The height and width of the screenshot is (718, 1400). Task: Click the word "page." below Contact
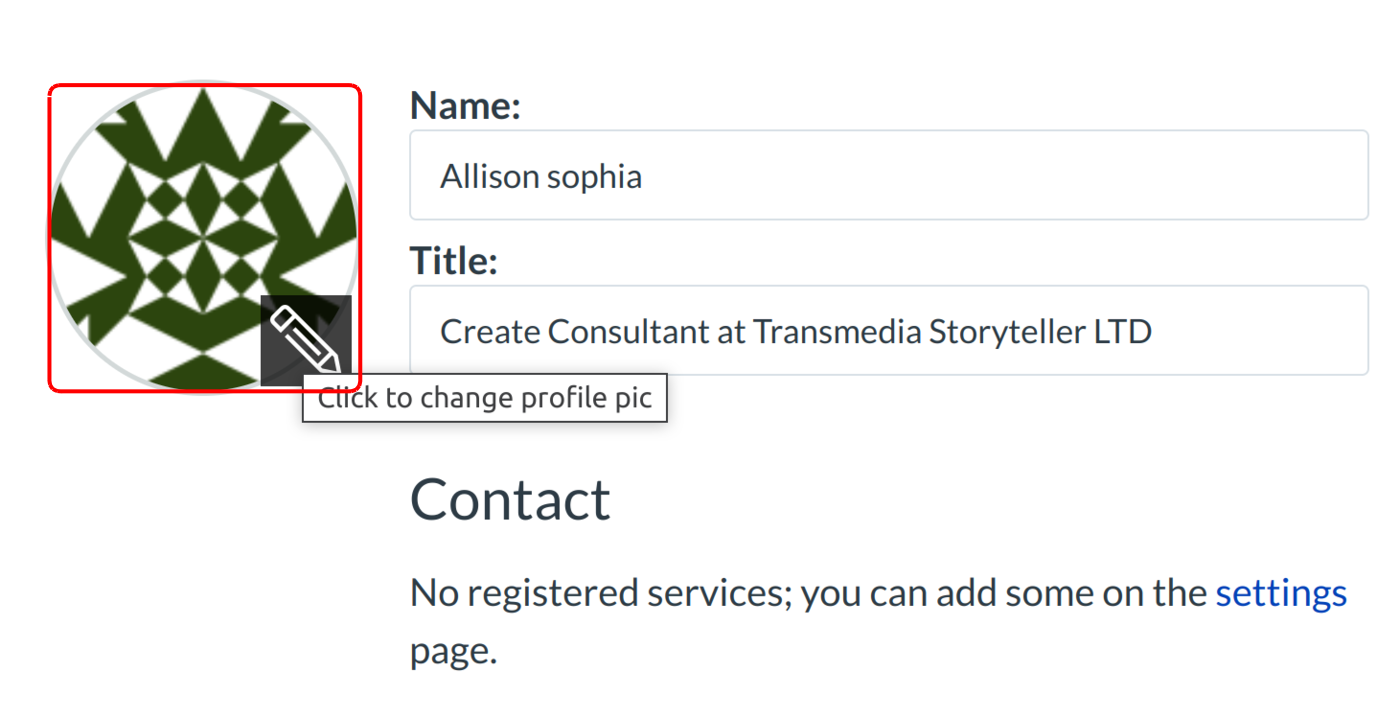click(x=453, y=651)
